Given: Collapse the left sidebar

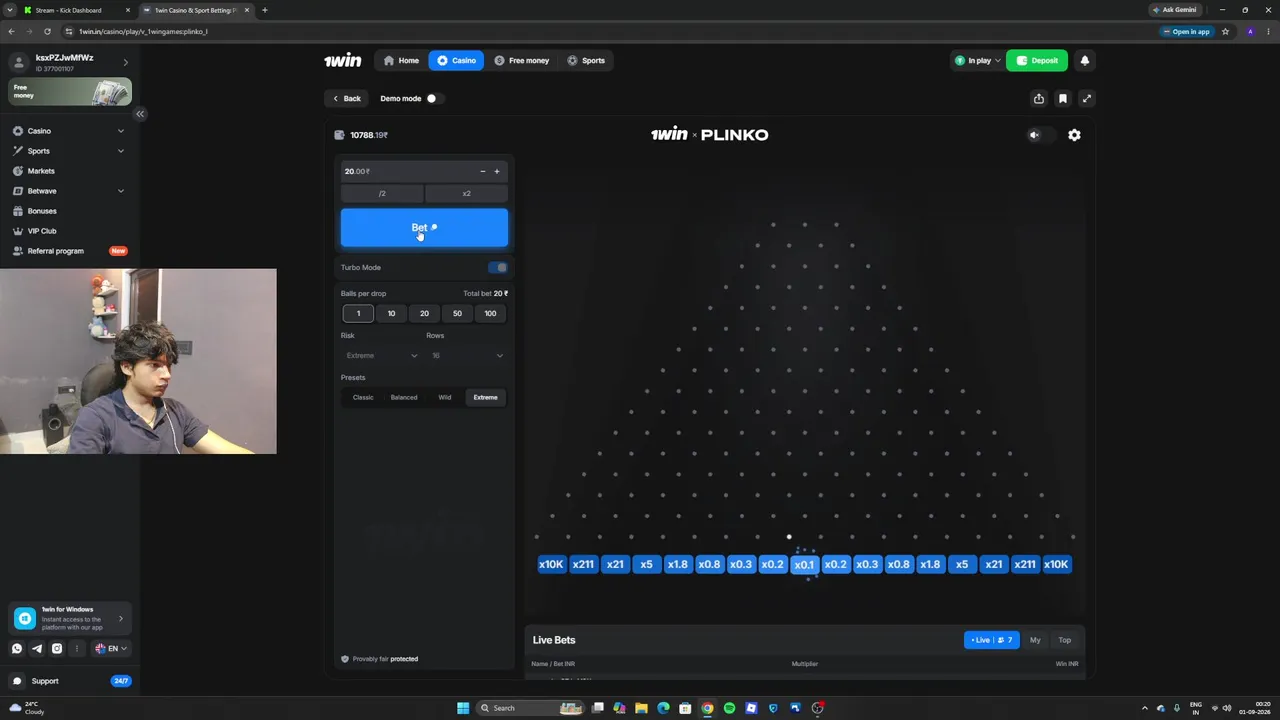Looking at the screenshot, I should pos(140,114).
